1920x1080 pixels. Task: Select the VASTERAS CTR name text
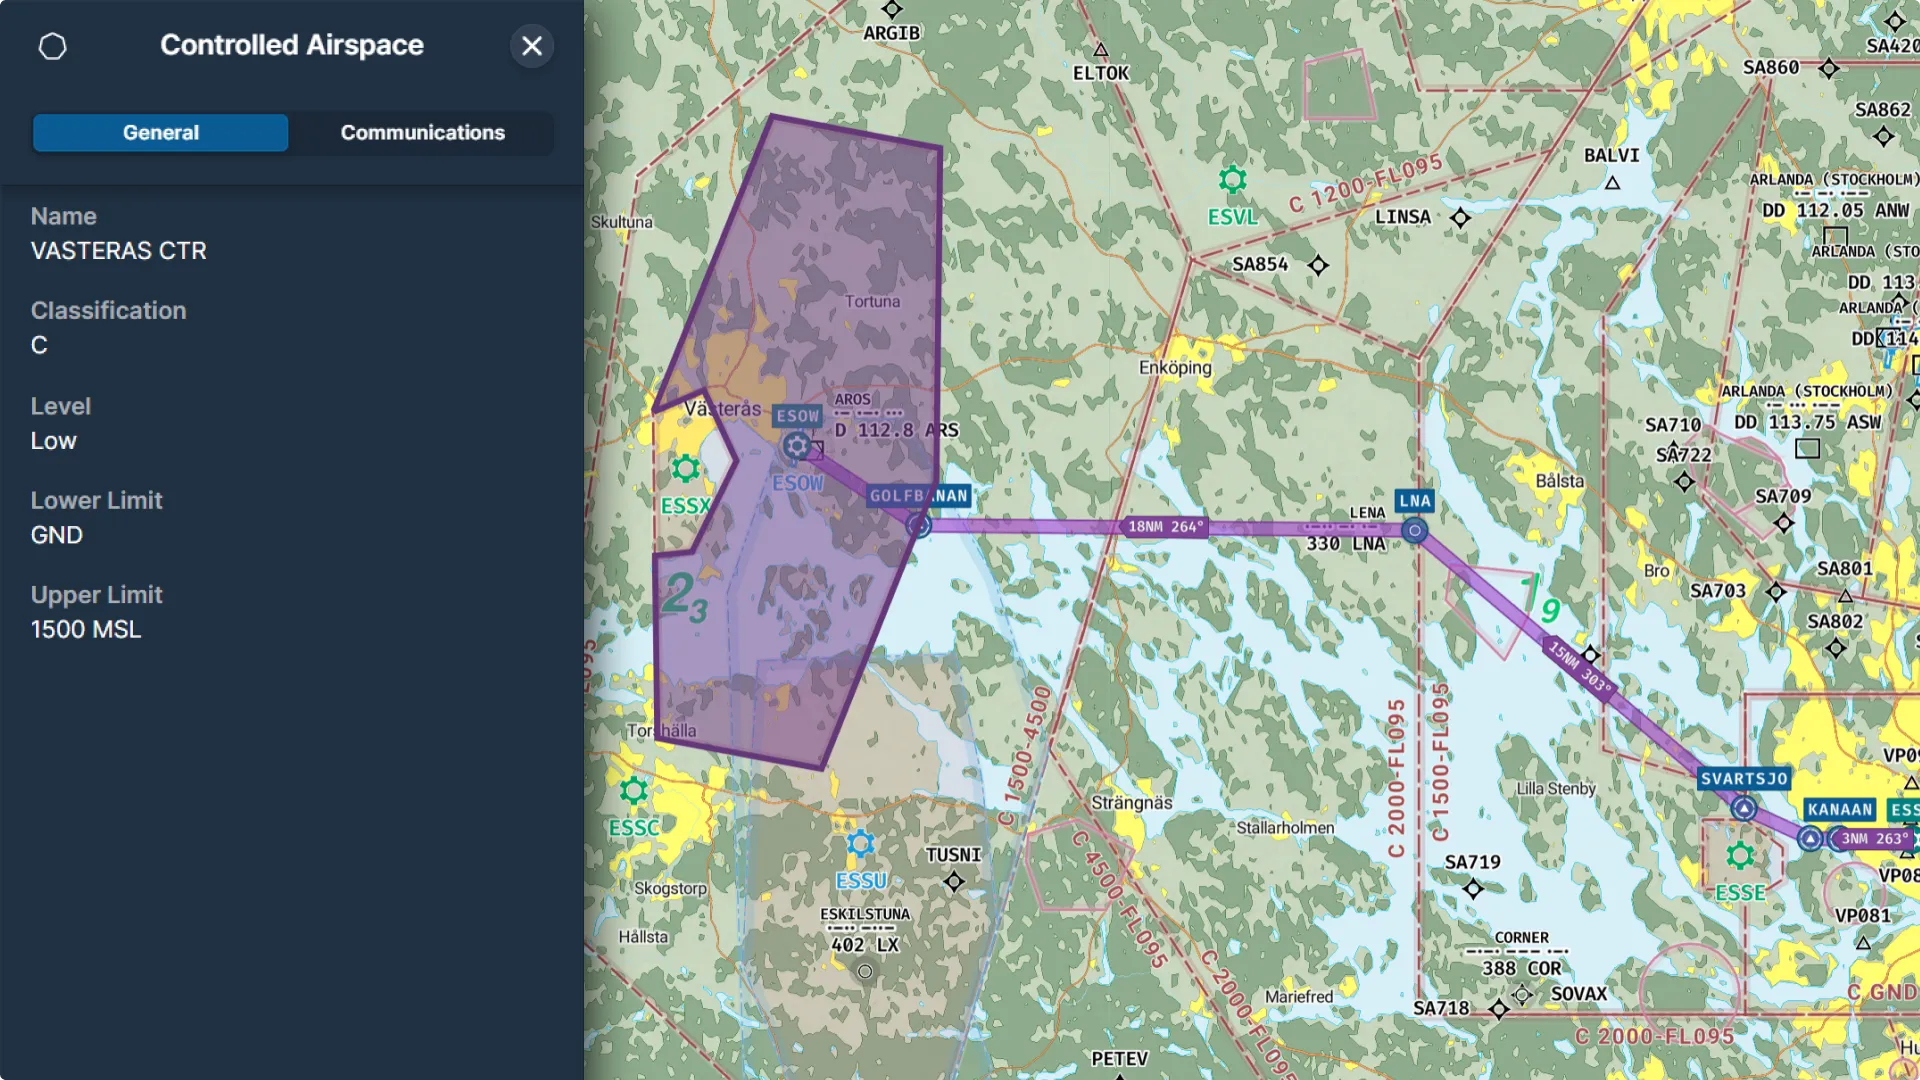pyautogui.click(x=118, y=251)
